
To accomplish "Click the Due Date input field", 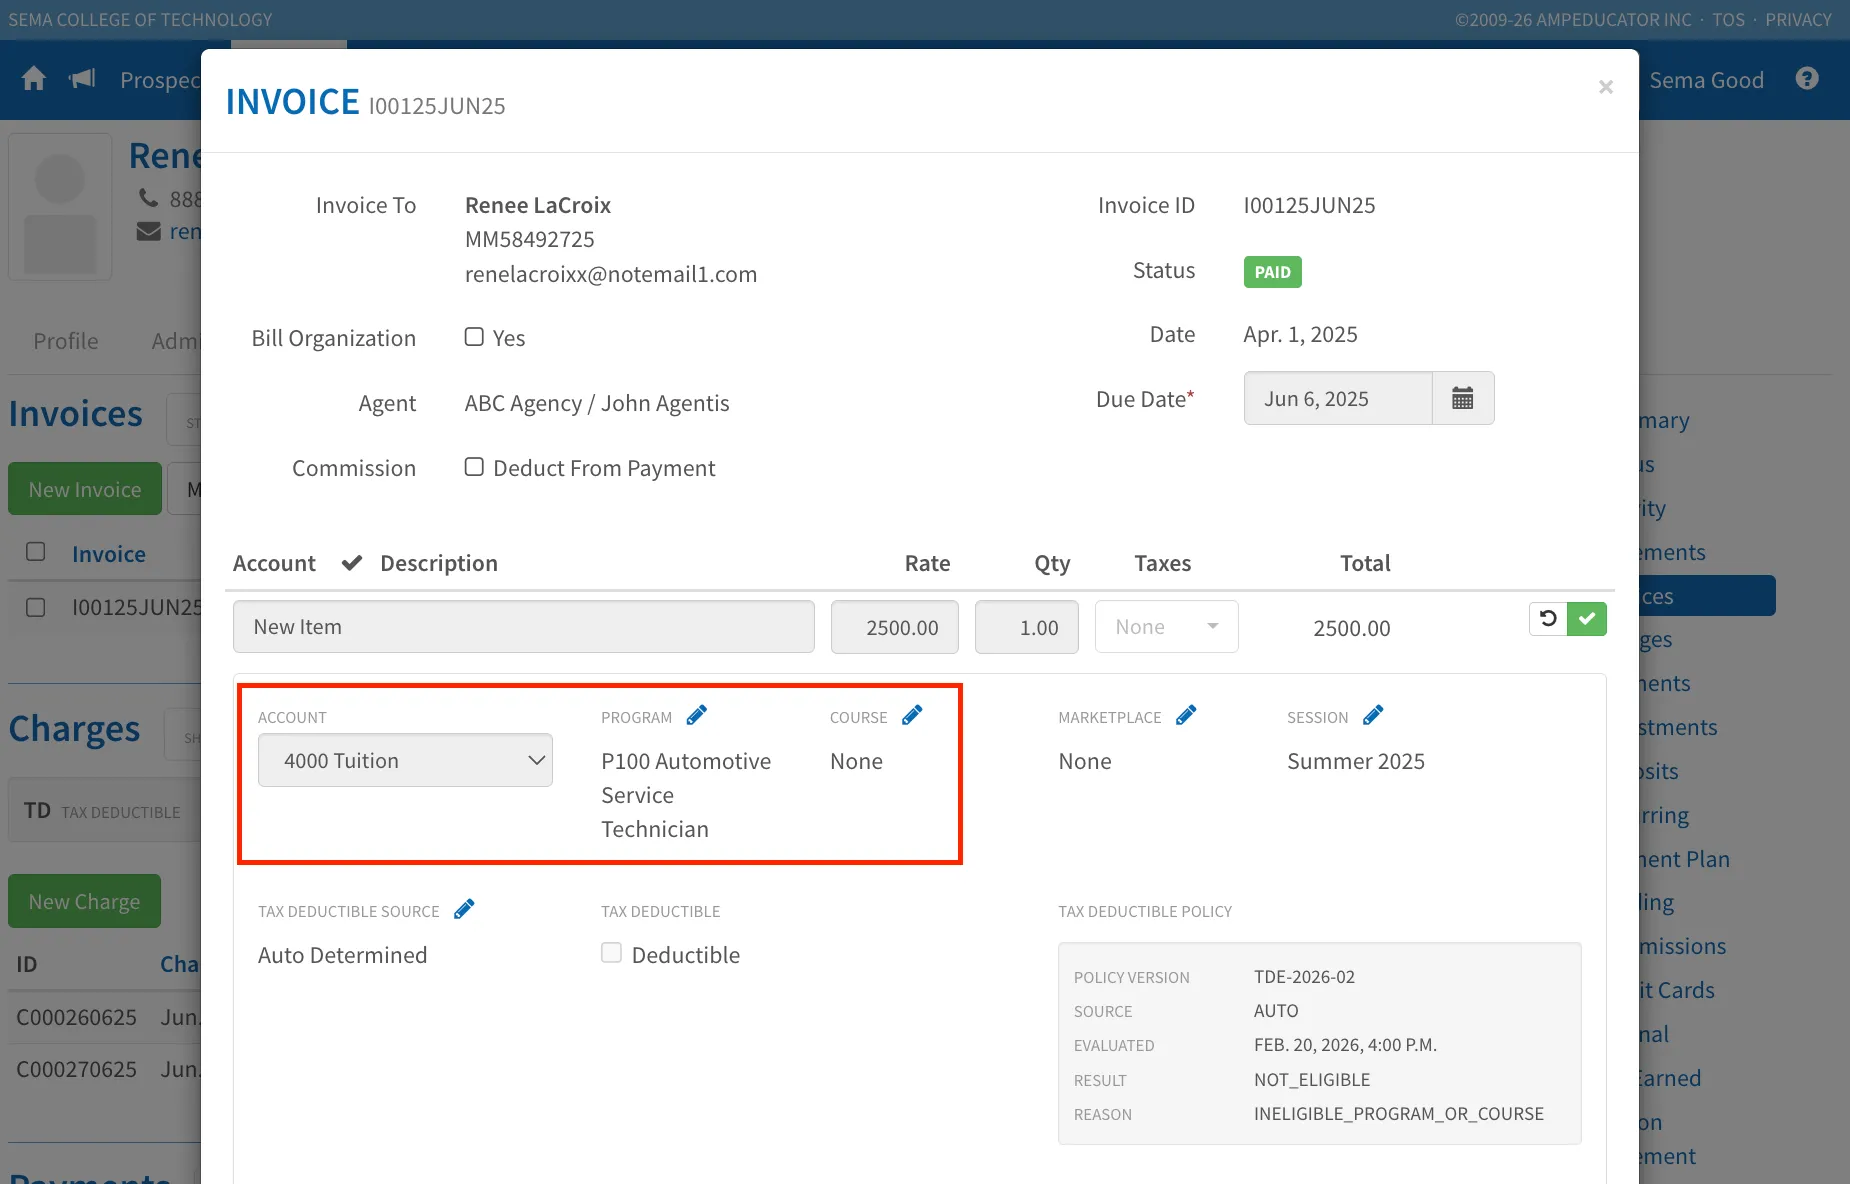I will coord(1338,398).
